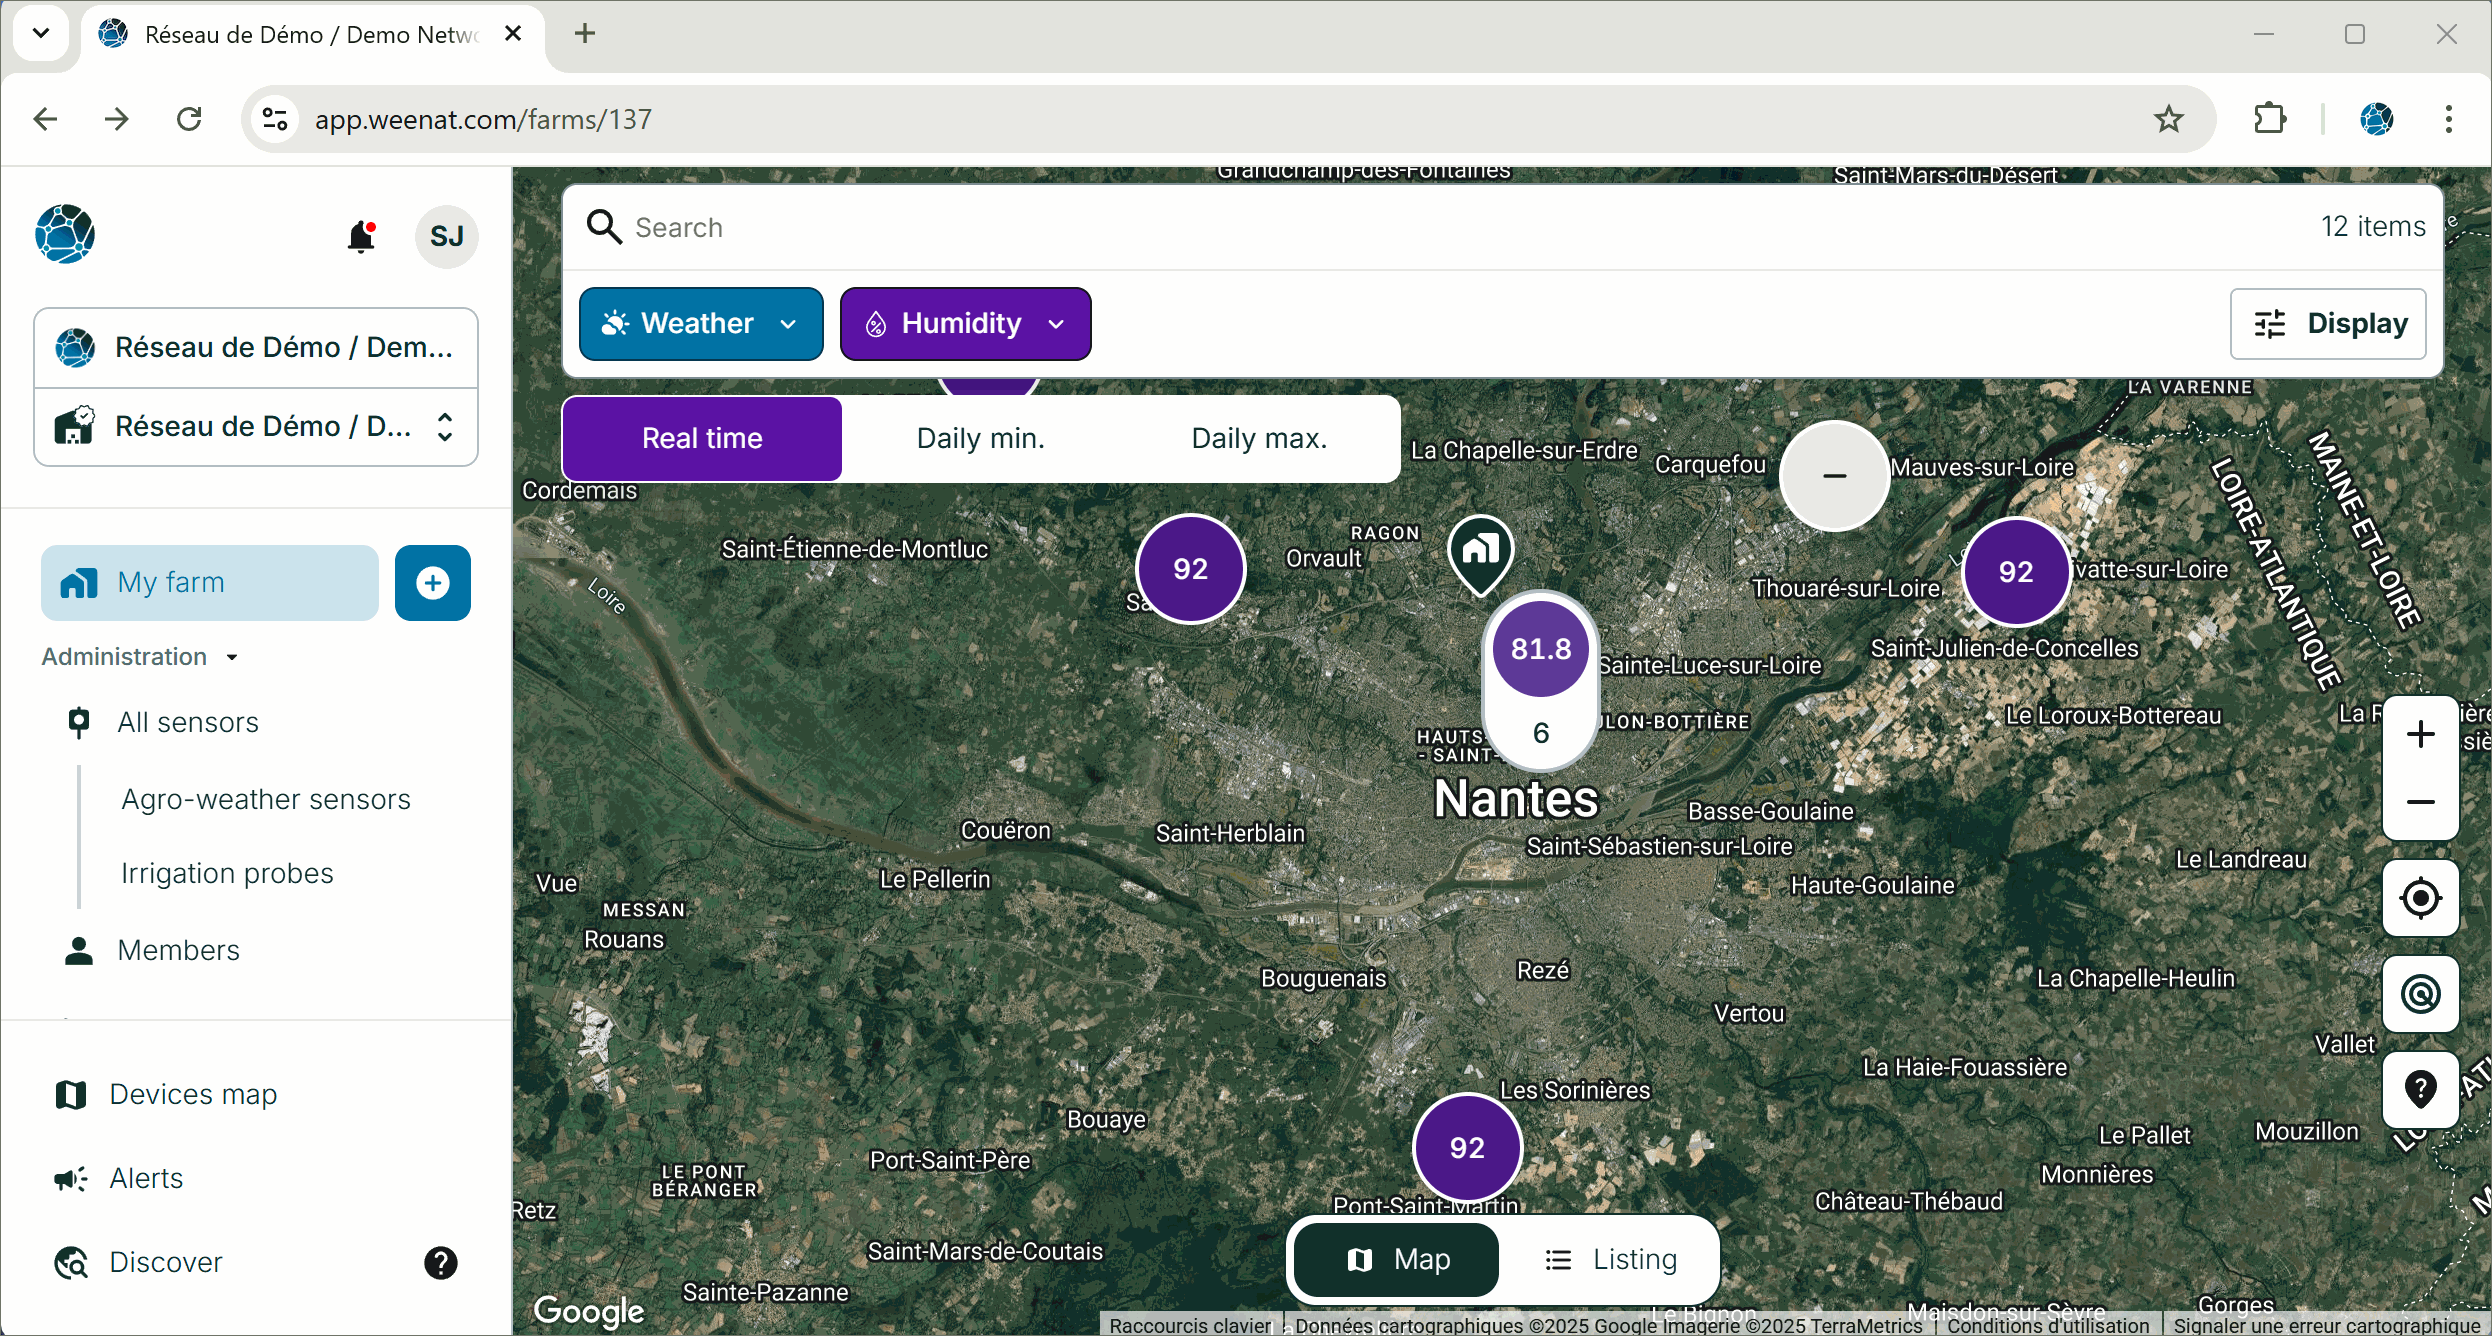Viewport: 2492px width, 1336px height.
Task: Click the address bar URL
Action: 483,119
